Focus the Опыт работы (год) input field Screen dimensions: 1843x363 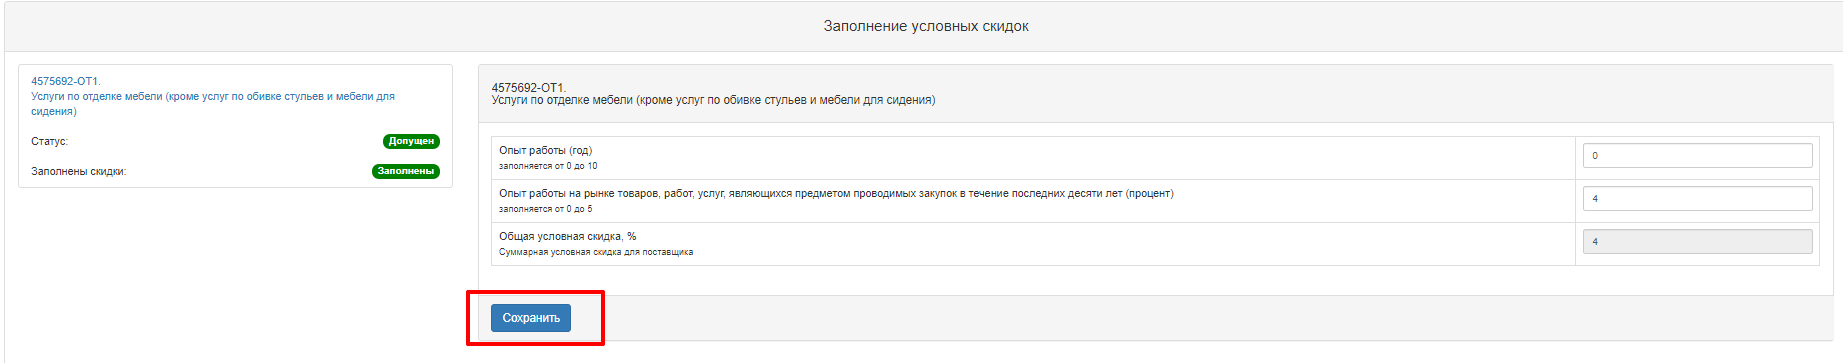point(1697,155)
